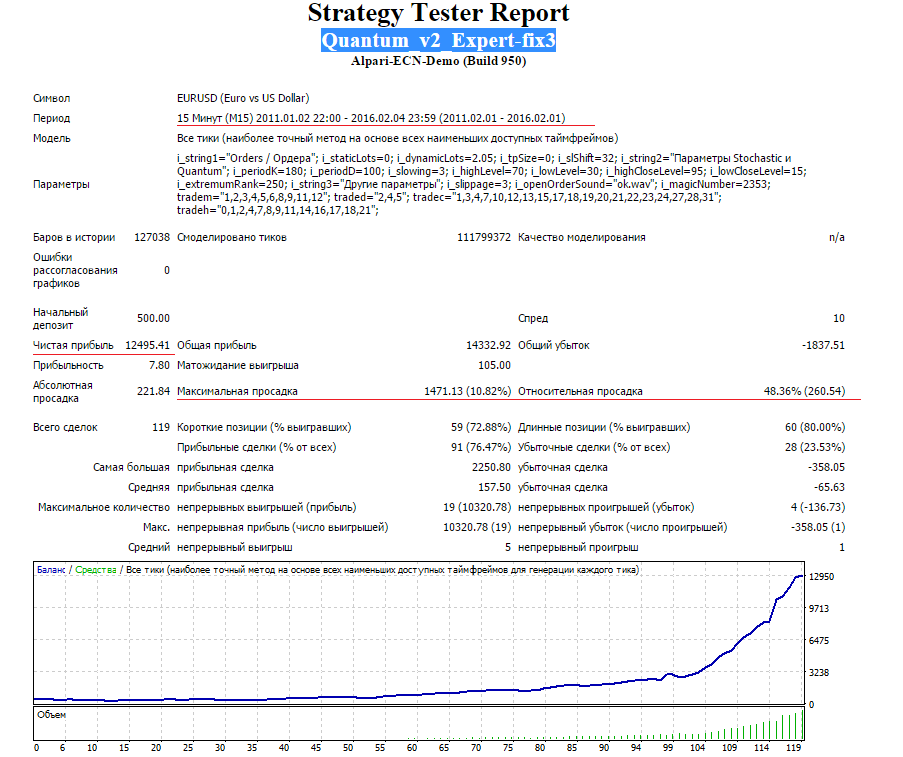
Task: Click the 'непрерывная прибыль (число выигрышей)' label
Action: 282,527
